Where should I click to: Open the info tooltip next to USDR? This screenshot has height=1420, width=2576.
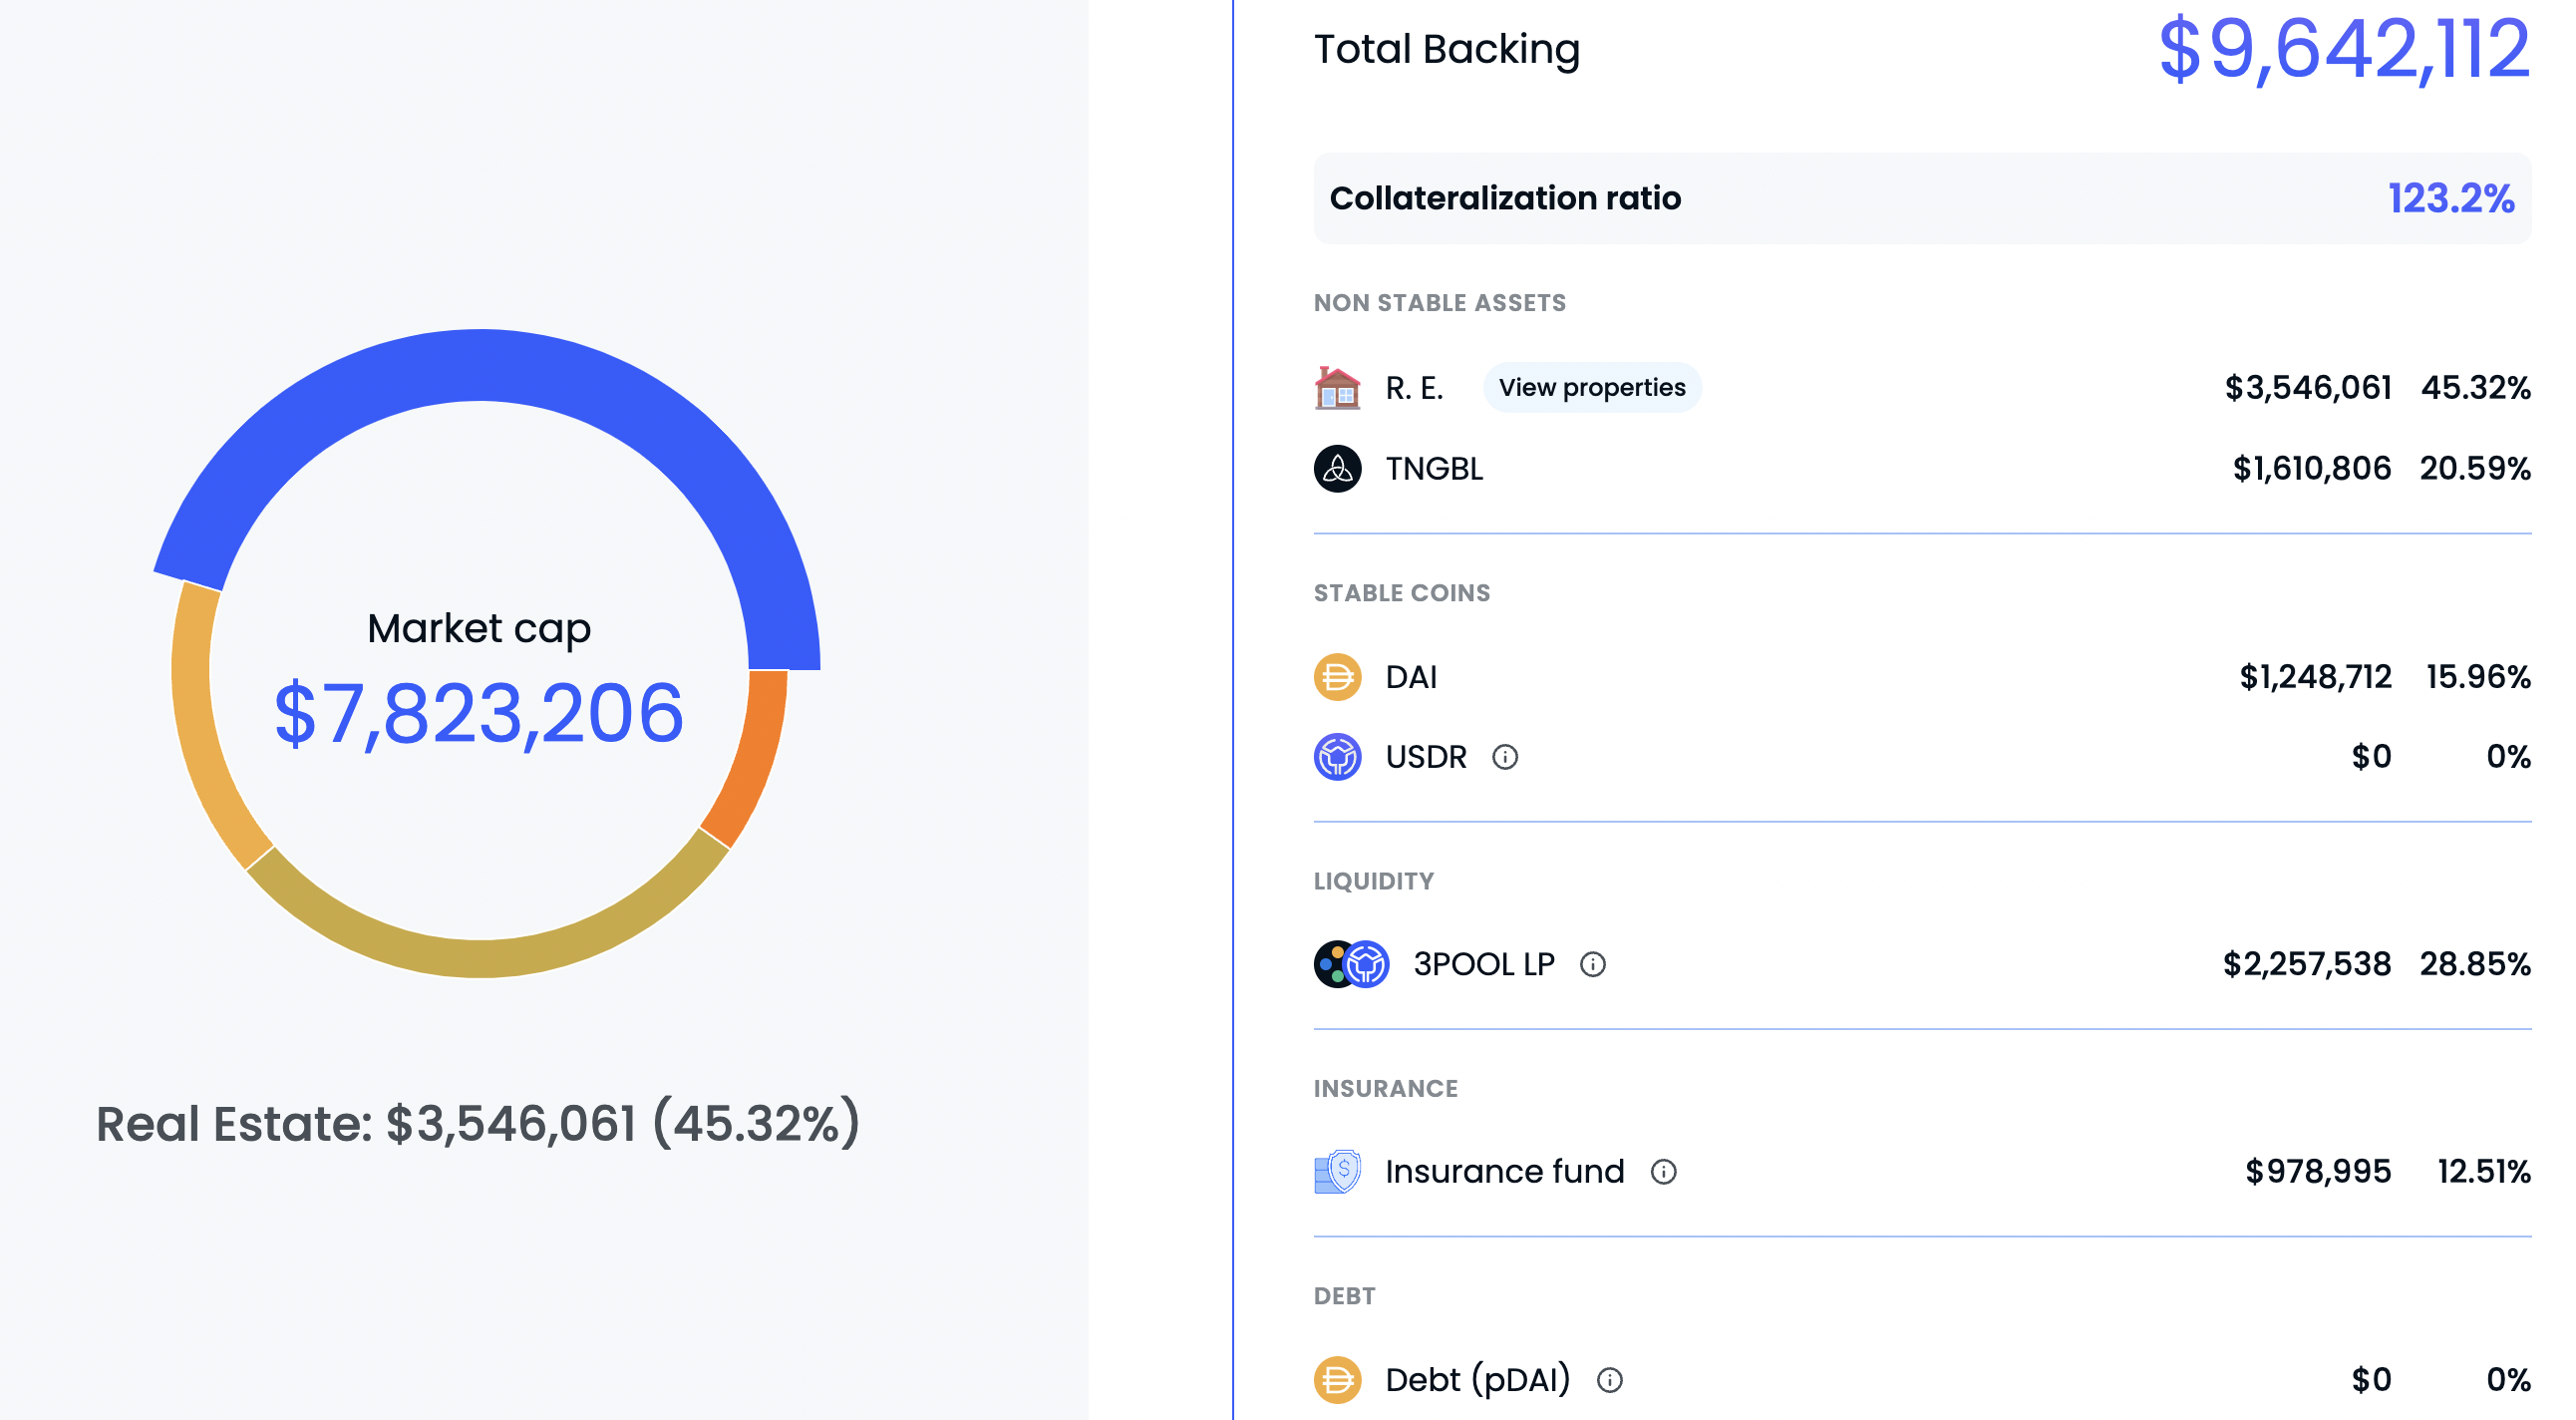1504,757
